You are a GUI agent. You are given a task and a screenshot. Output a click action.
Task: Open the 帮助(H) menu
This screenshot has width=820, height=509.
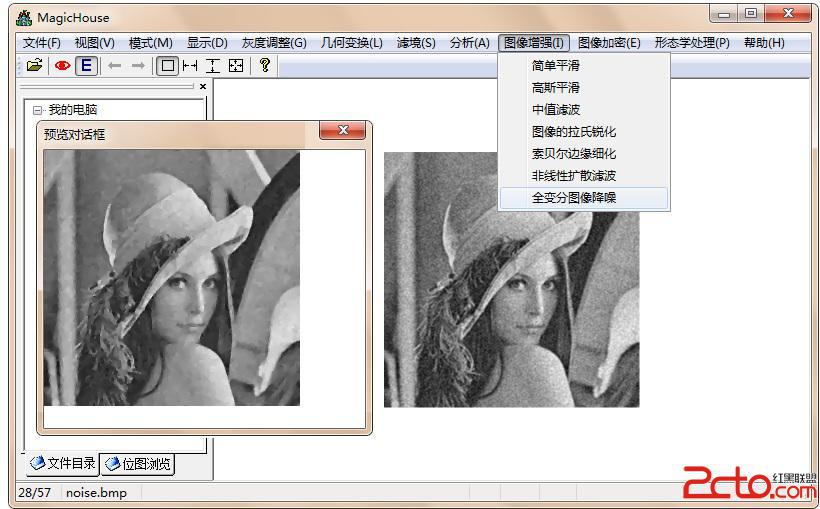pos(764,43)
